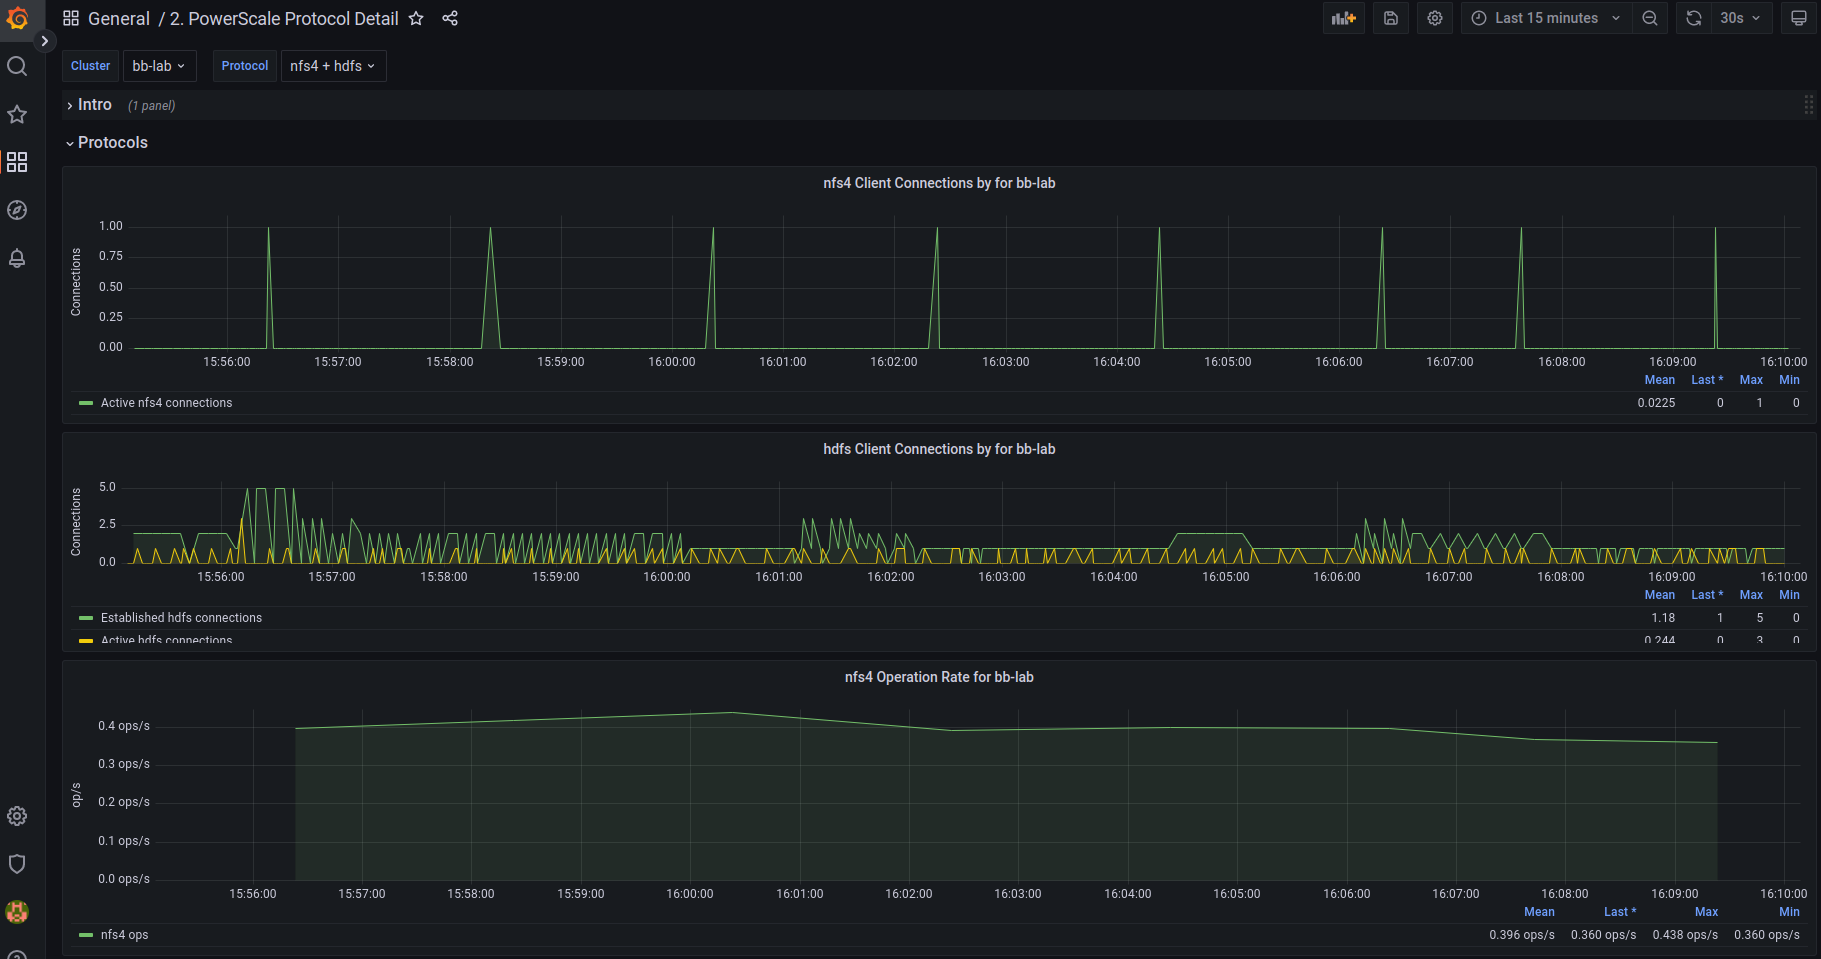Sort nfs4 connections legend by Max
Screen dimensions: 1821x959
click(x=1751, y=380)
